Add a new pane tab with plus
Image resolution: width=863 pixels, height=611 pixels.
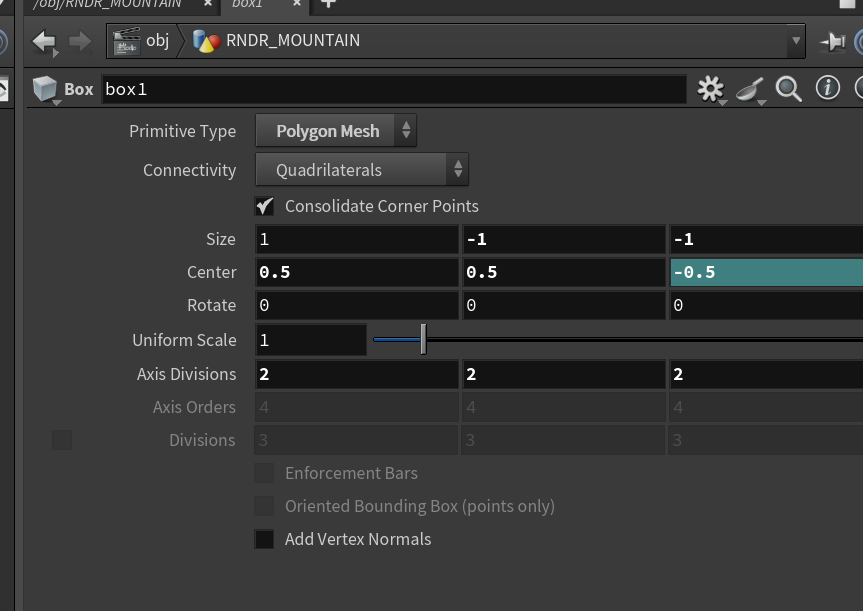tap(327, 4)
